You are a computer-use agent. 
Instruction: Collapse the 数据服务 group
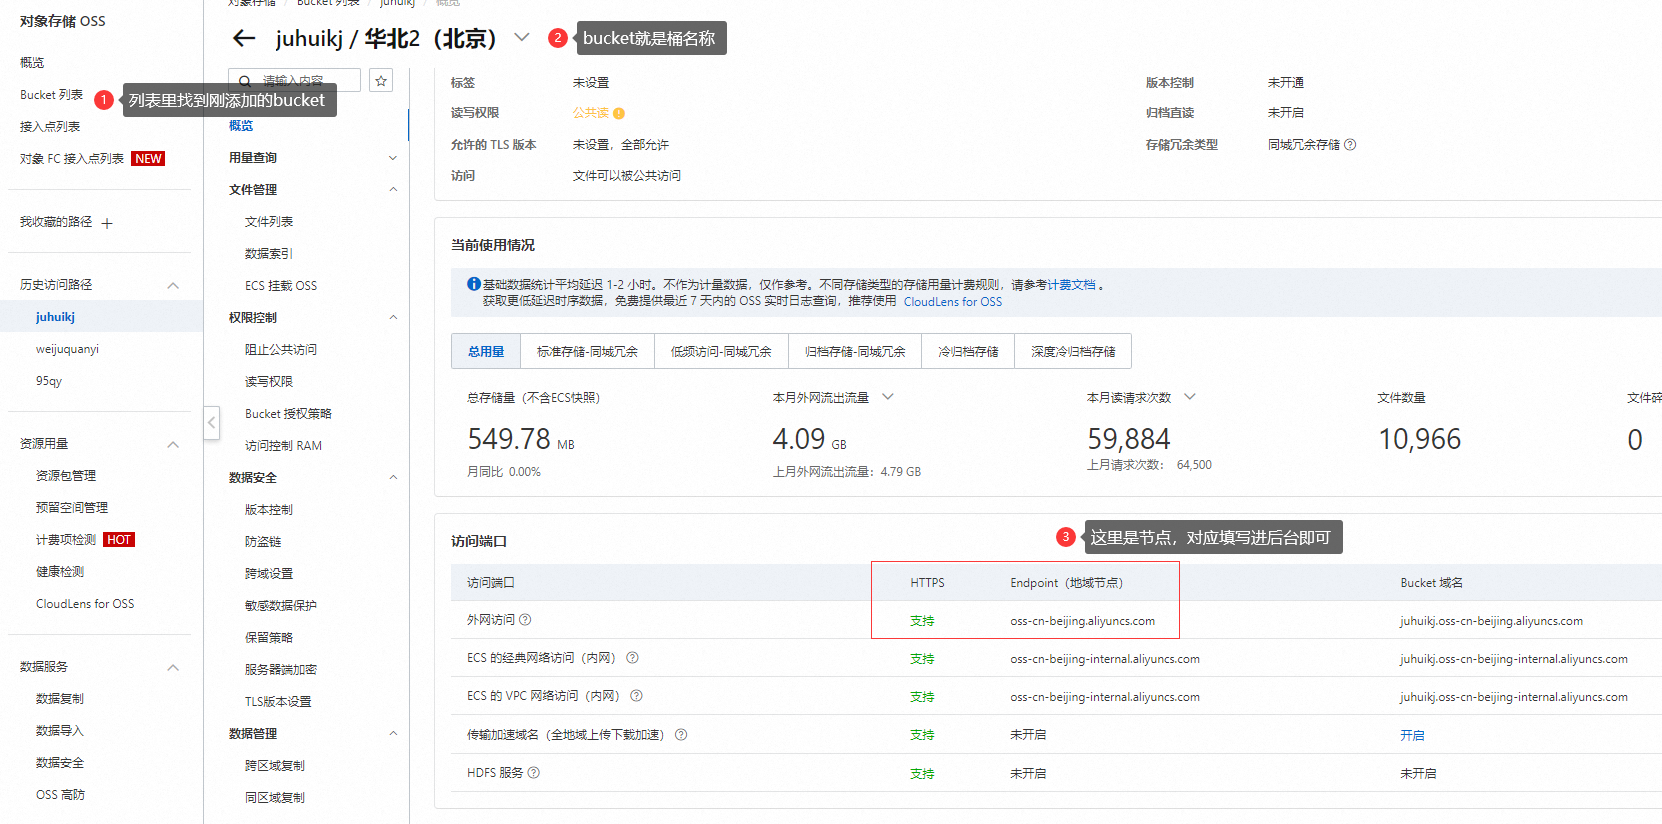pos(173,668)
